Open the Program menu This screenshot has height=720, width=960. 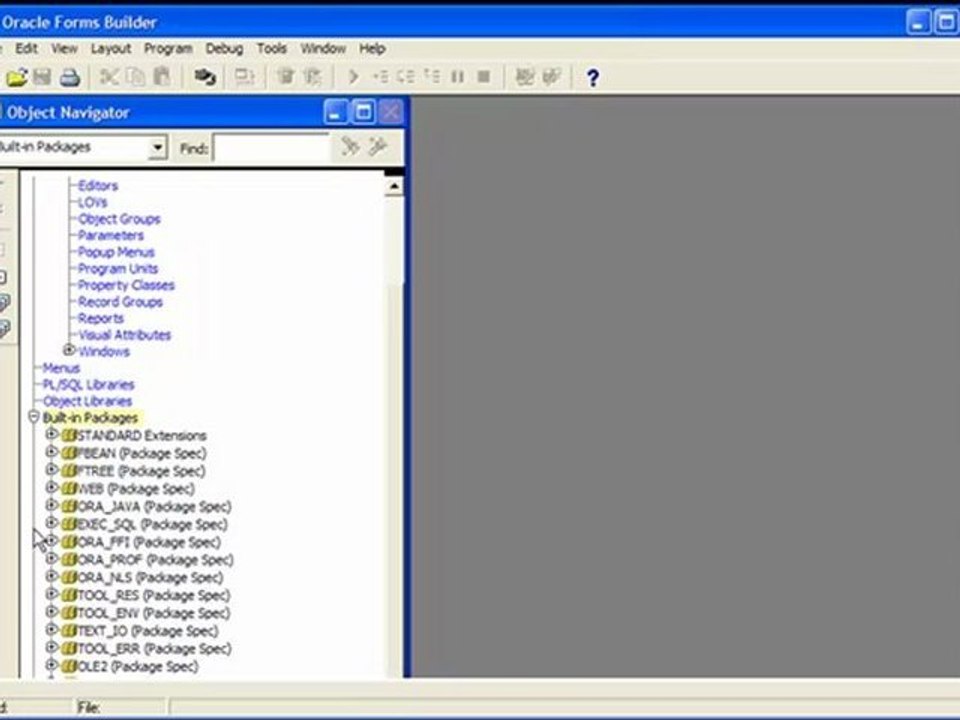click(168, 48)
